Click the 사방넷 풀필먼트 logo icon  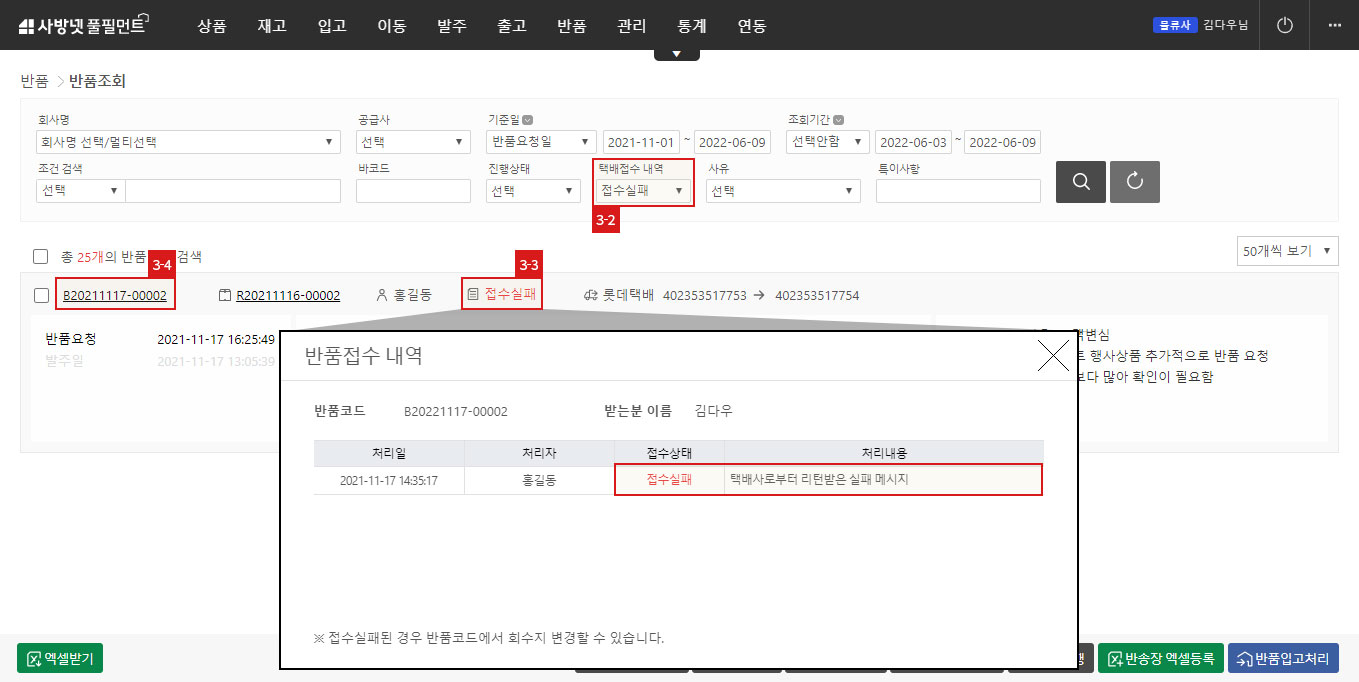(25, 24)
